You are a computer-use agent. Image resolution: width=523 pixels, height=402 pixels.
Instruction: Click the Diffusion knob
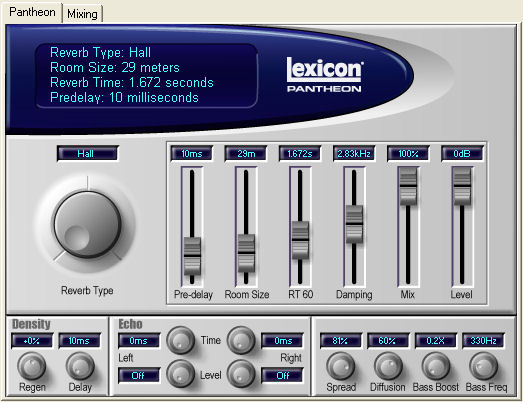click(x=388, y=366)
